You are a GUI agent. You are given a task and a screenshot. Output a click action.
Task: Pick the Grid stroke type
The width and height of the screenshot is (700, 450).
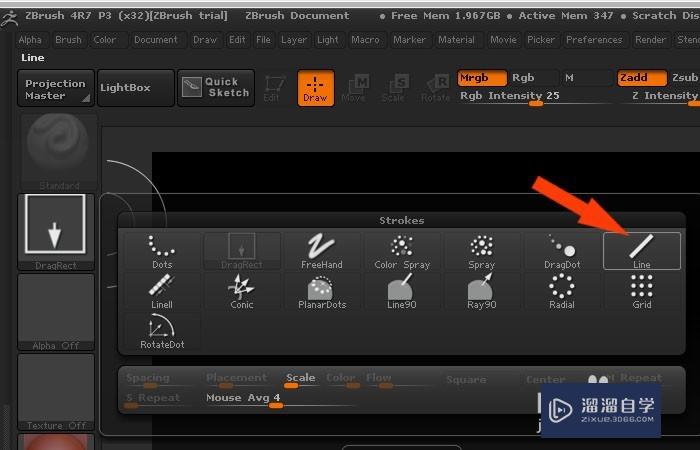click(642, 291)
